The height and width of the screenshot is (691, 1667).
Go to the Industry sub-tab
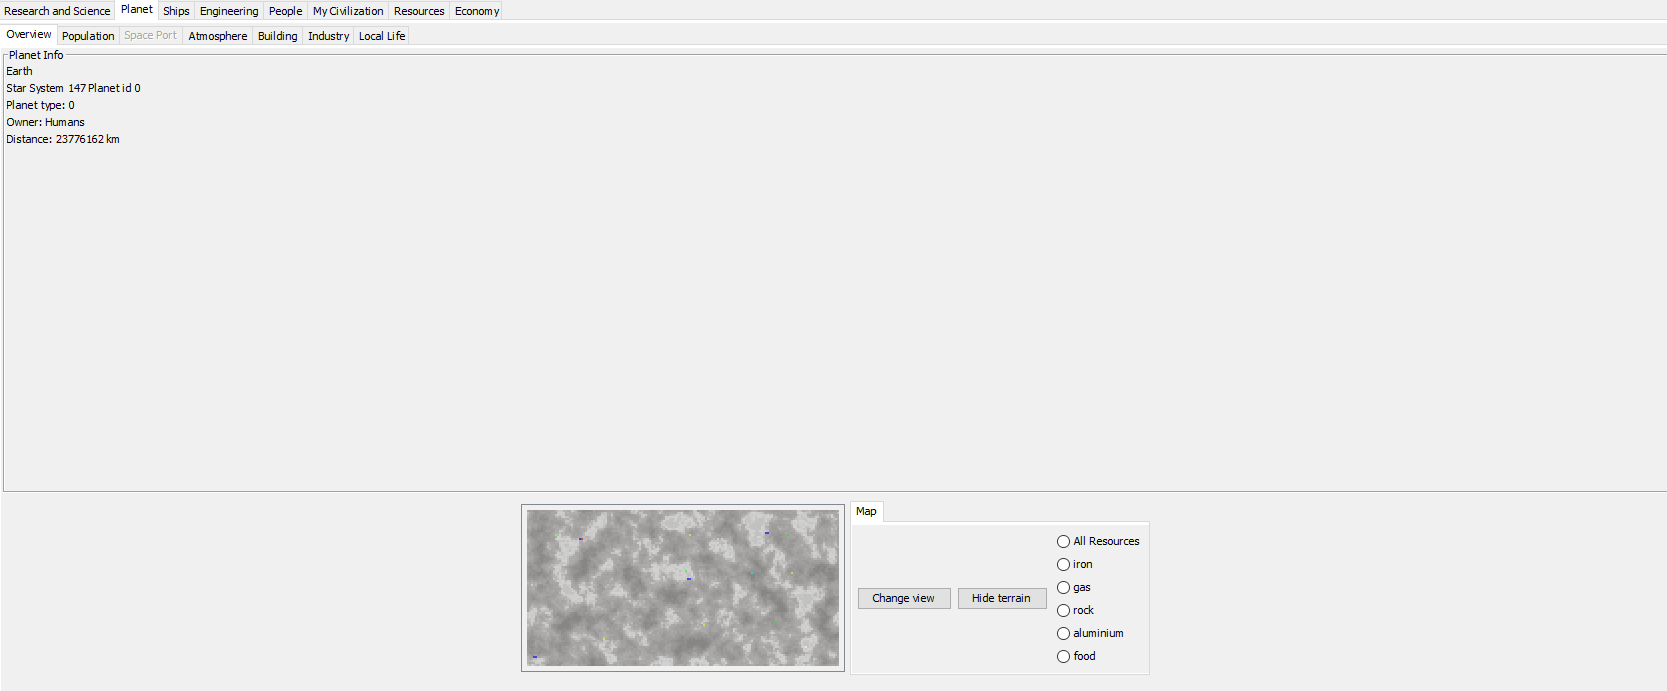[x=329, y=36]
